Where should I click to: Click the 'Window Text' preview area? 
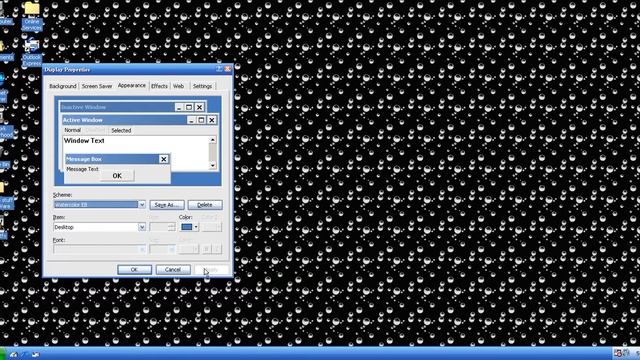[84, 140]
